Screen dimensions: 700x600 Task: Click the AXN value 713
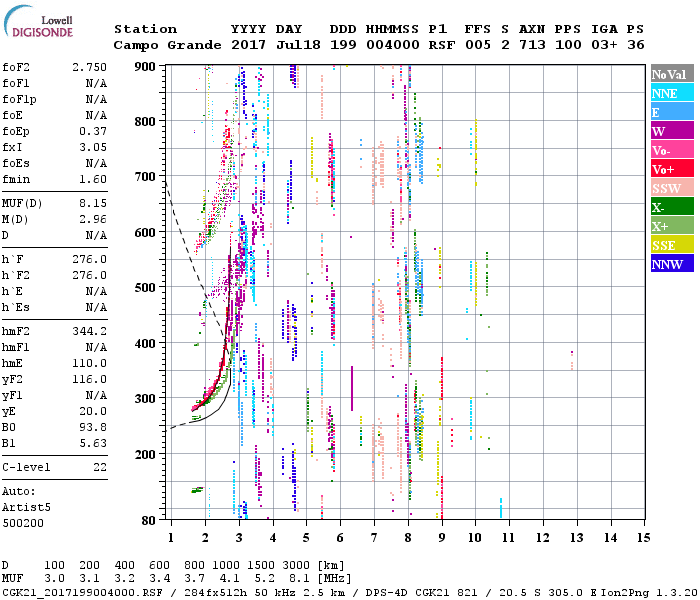(x=532, y=45)
